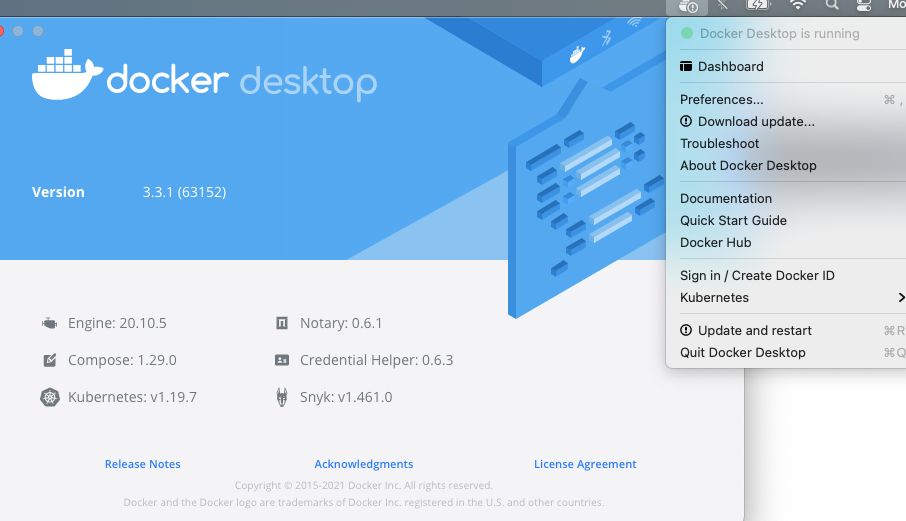Click alert icon next to Update and restart

(x=686, y=330)
